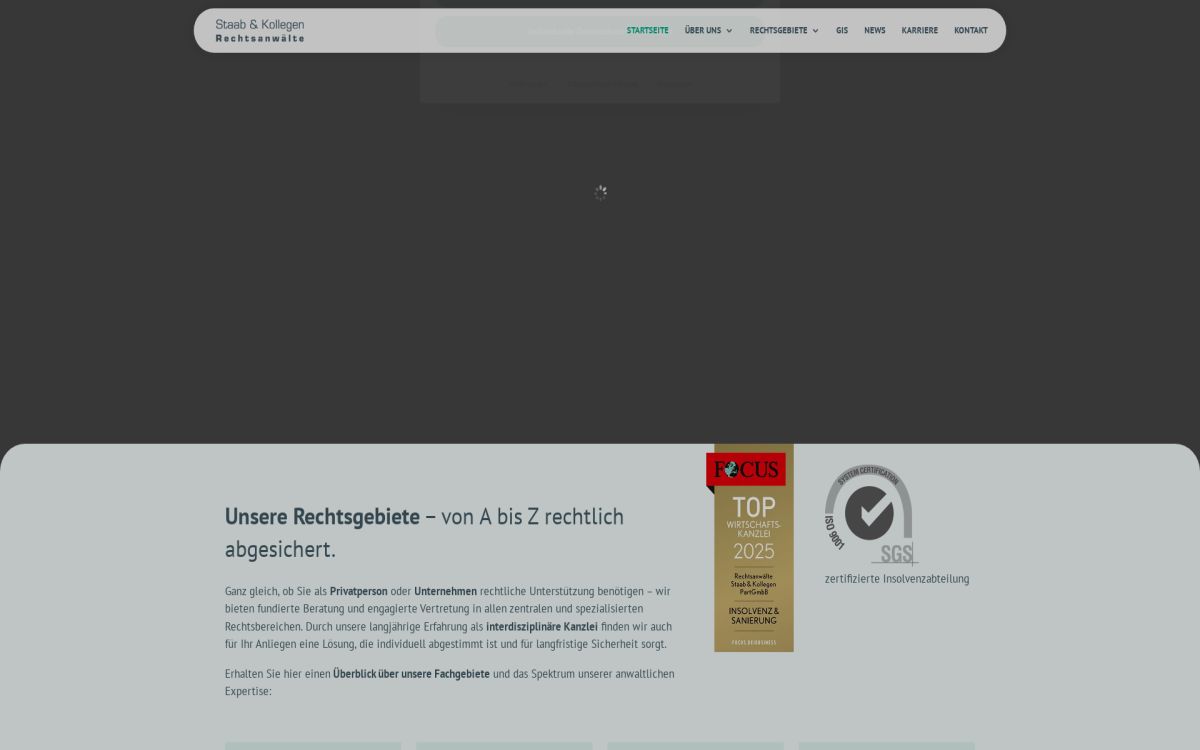Expand the chevron next to Über uns

point(729,31)
